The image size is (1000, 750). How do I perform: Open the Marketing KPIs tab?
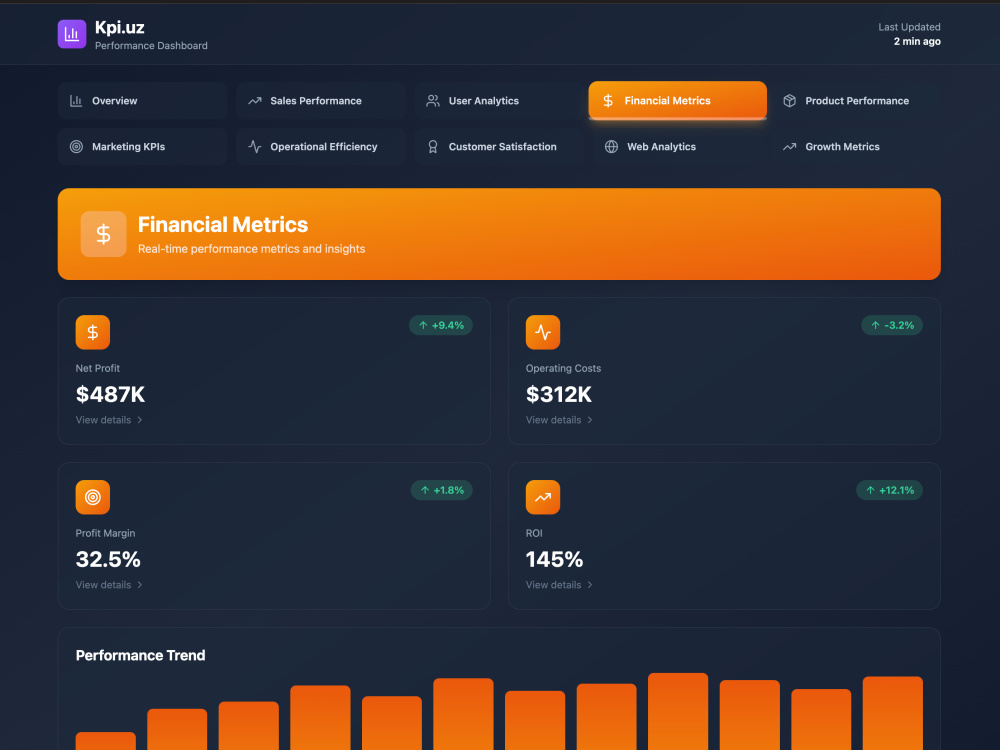coord(142,147)
